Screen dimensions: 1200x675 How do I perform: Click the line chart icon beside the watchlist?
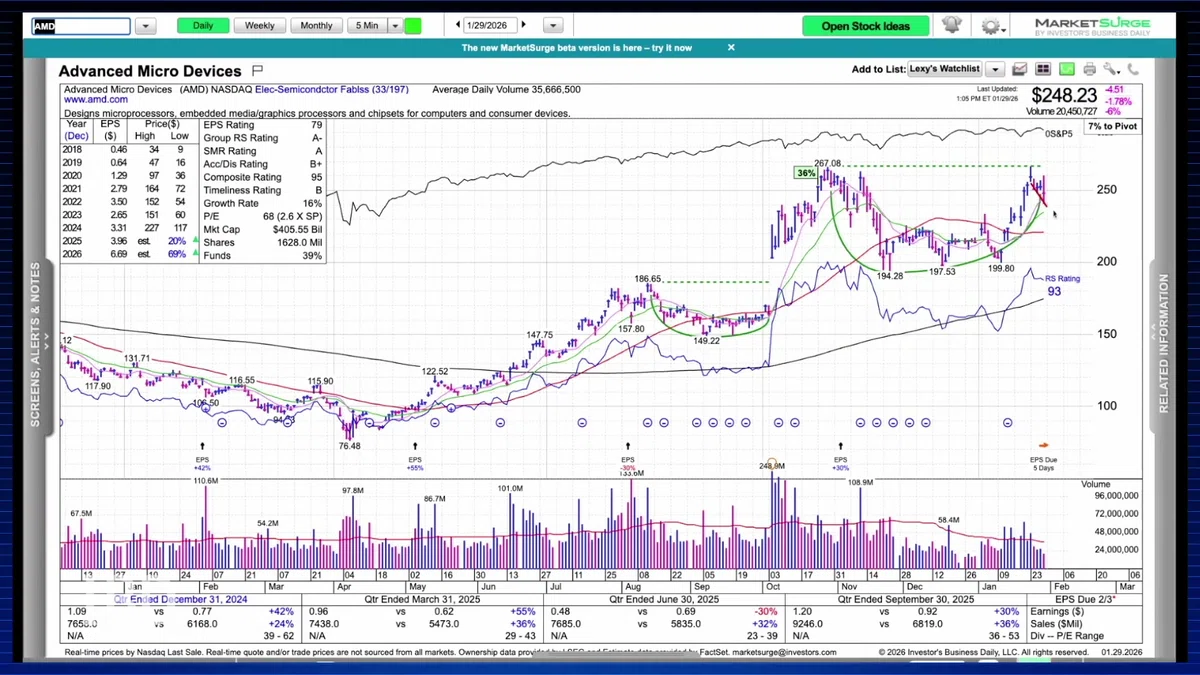click(1020, 69)
